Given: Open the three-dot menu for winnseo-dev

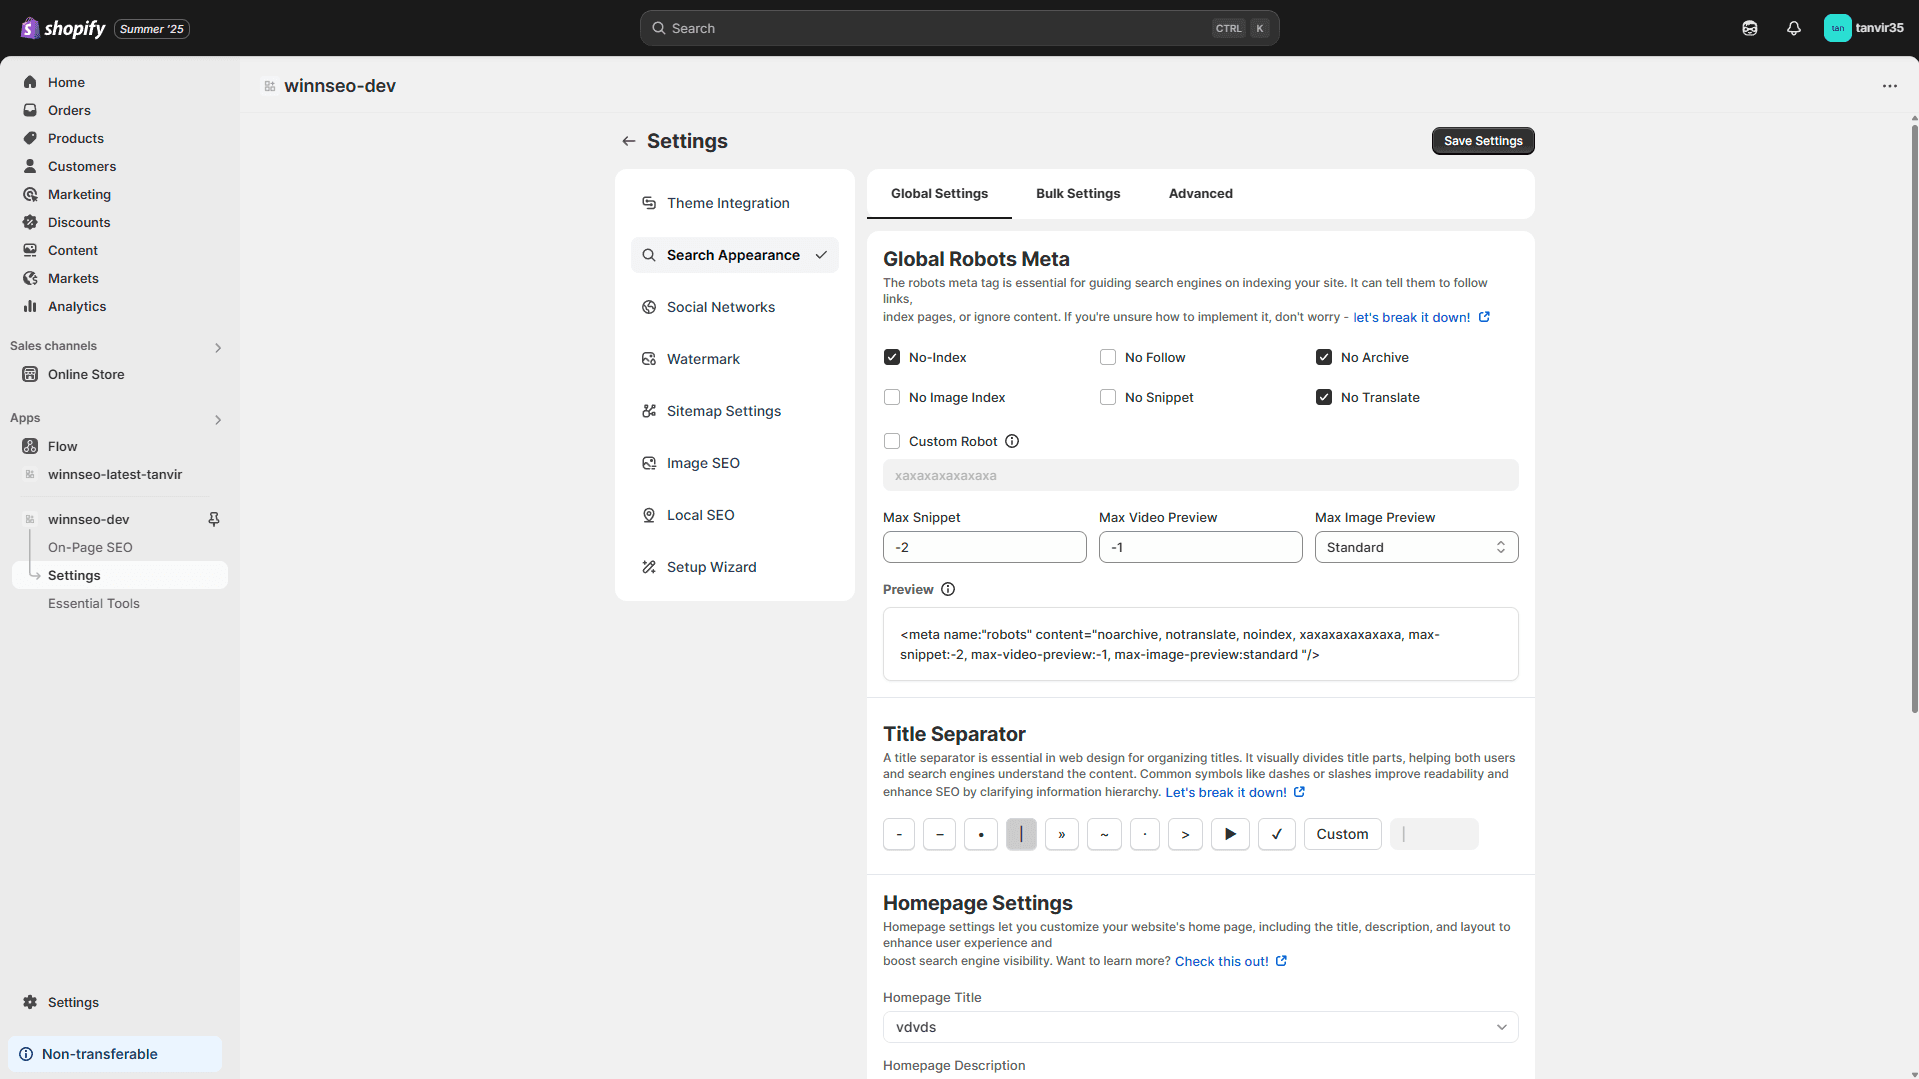Looking at the screenshot, I should 1889,86.
